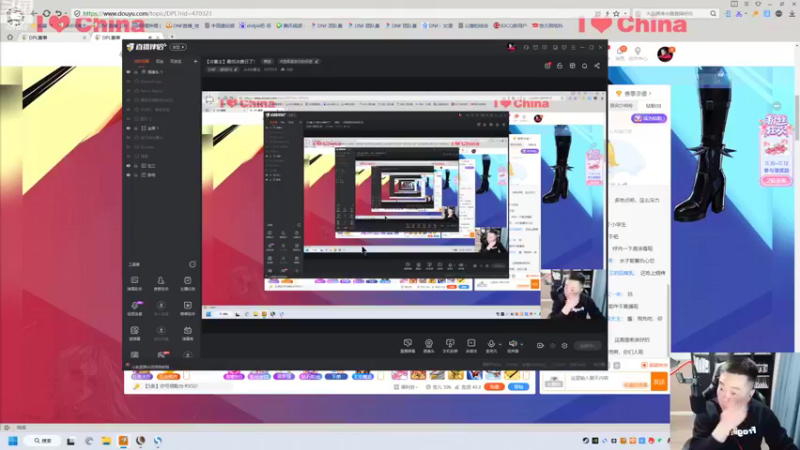Select the second scene tab
The image size is (800, 450).
point(160,61)
